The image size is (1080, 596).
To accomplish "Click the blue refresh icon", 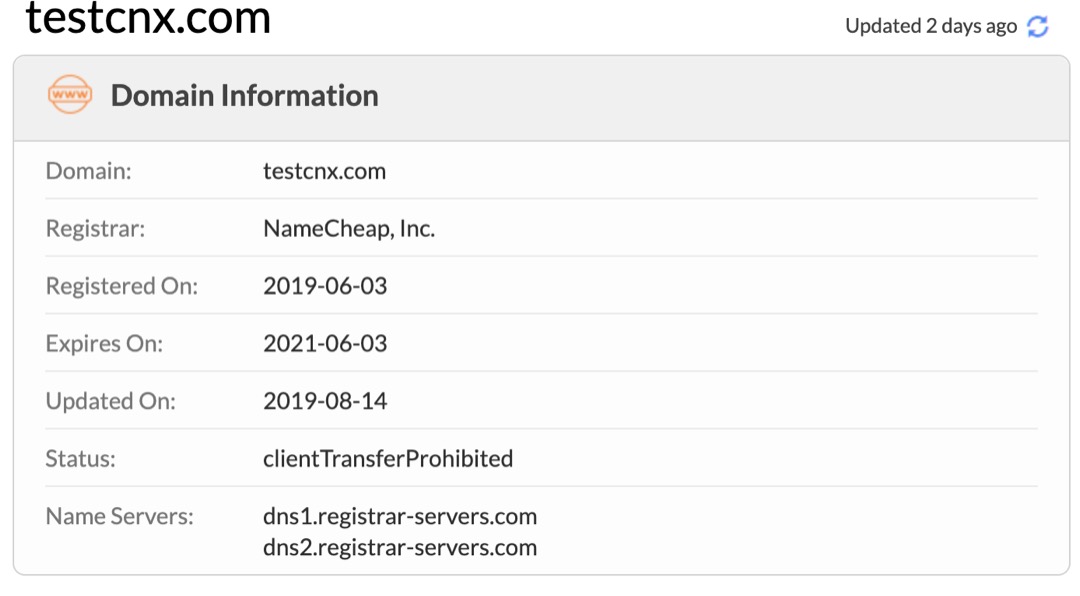I will pyautogui.click(x=1037, y=27).
